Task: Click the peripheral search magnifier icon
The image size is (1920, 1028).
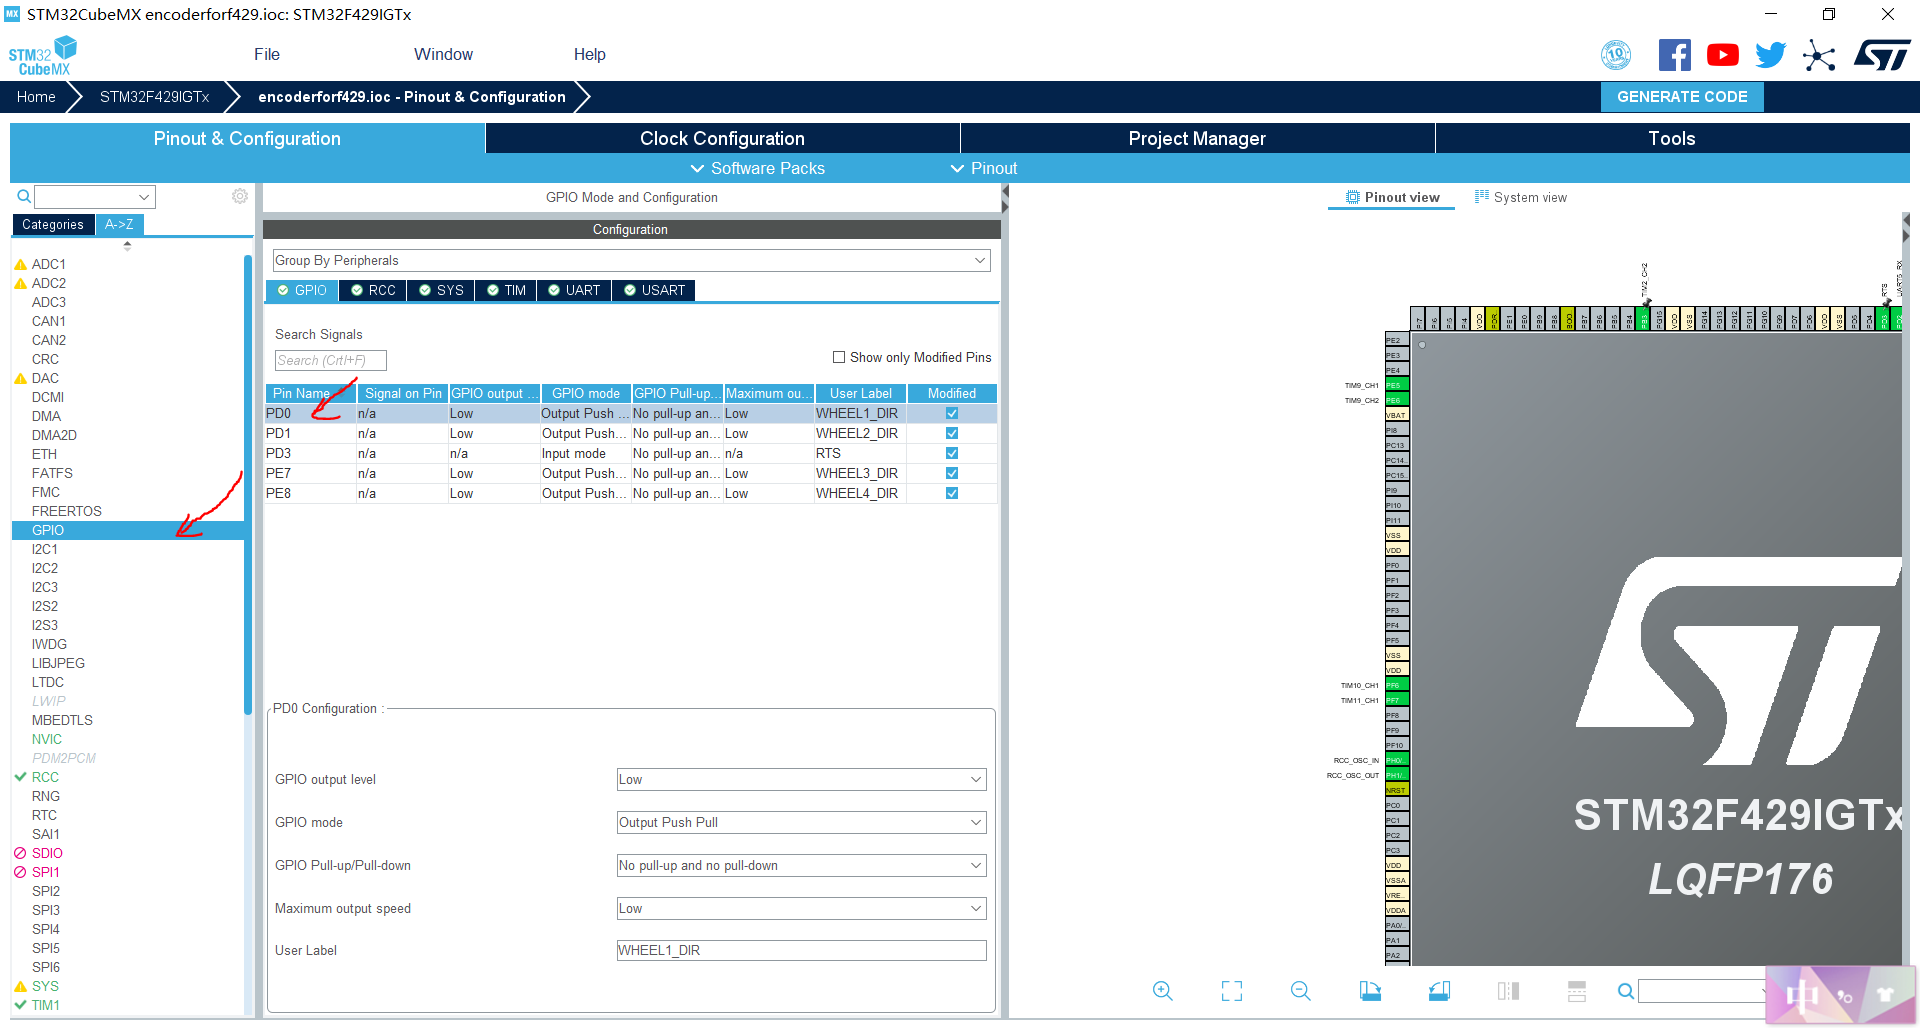Action: click(x=24, y=196)
